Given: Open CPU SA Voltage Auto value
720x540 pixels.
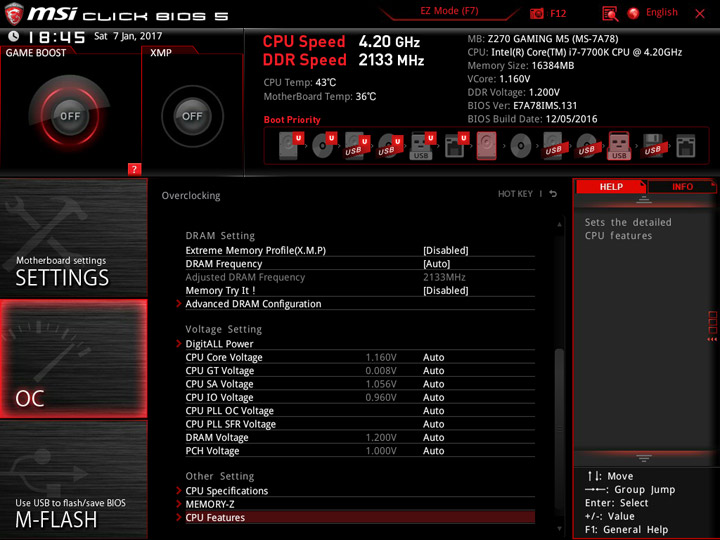Looking at the screenshot, I should [433, 384].
